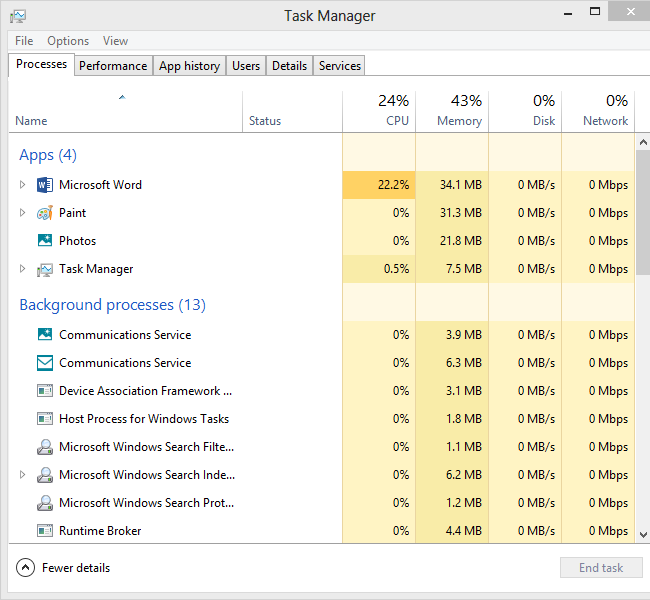
Task: Click the Apps (4) group heading
Action: coord(48,155)
